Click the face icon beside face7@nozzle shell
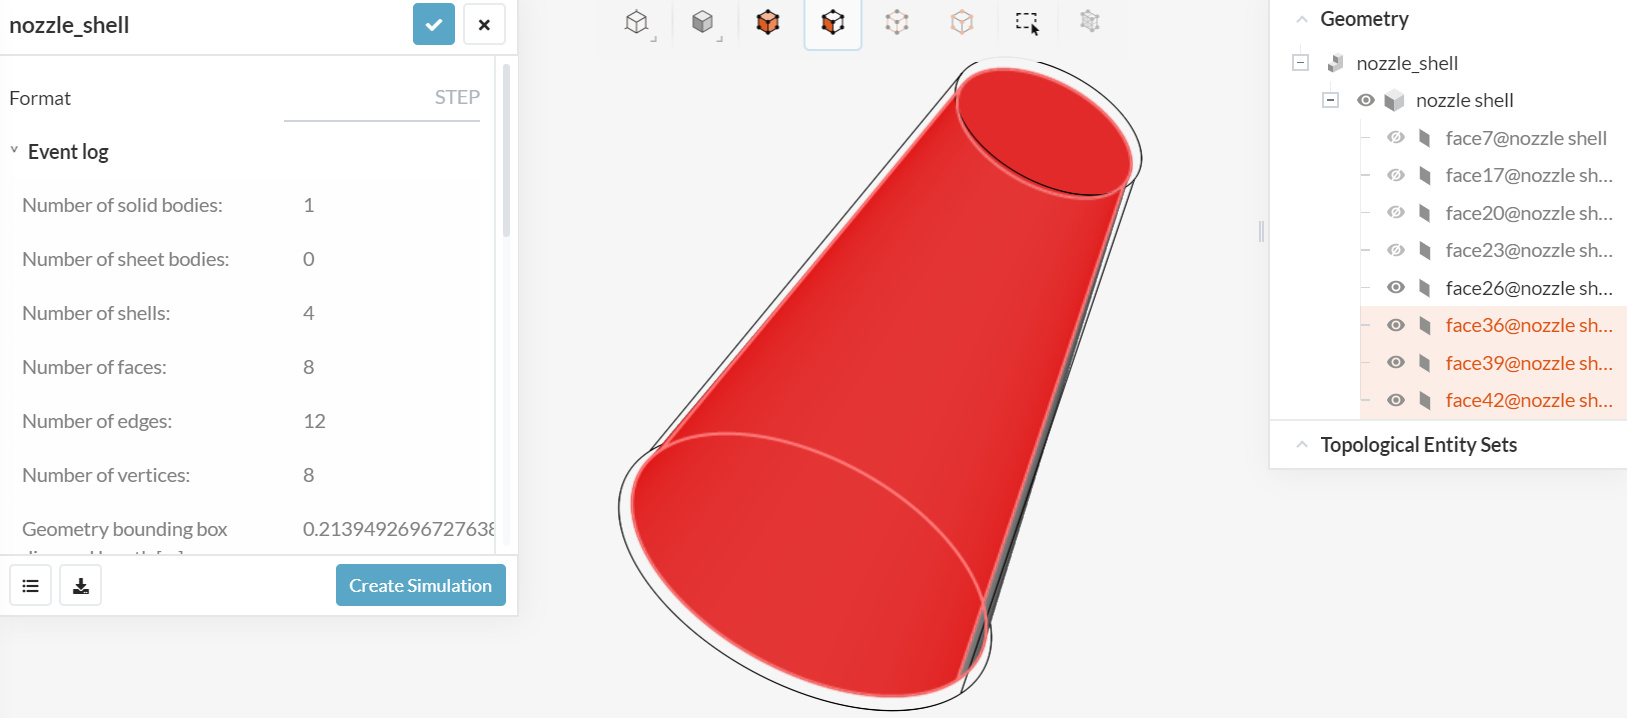1627x718 pixels. pyautogui.click(x=1425, y=138)
